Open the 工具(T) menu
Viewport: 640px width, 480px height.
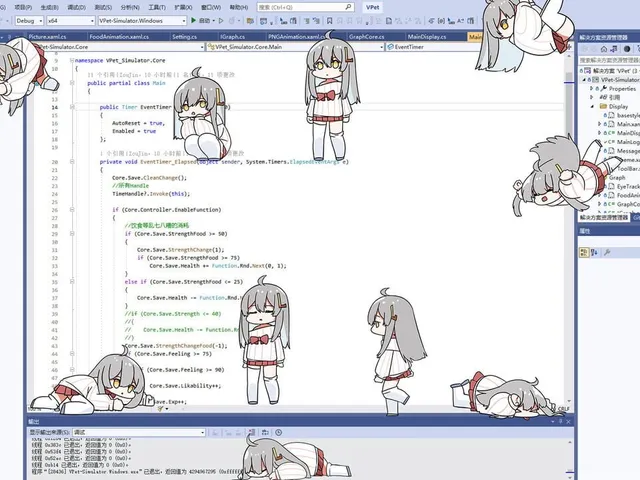coord(157,7)
